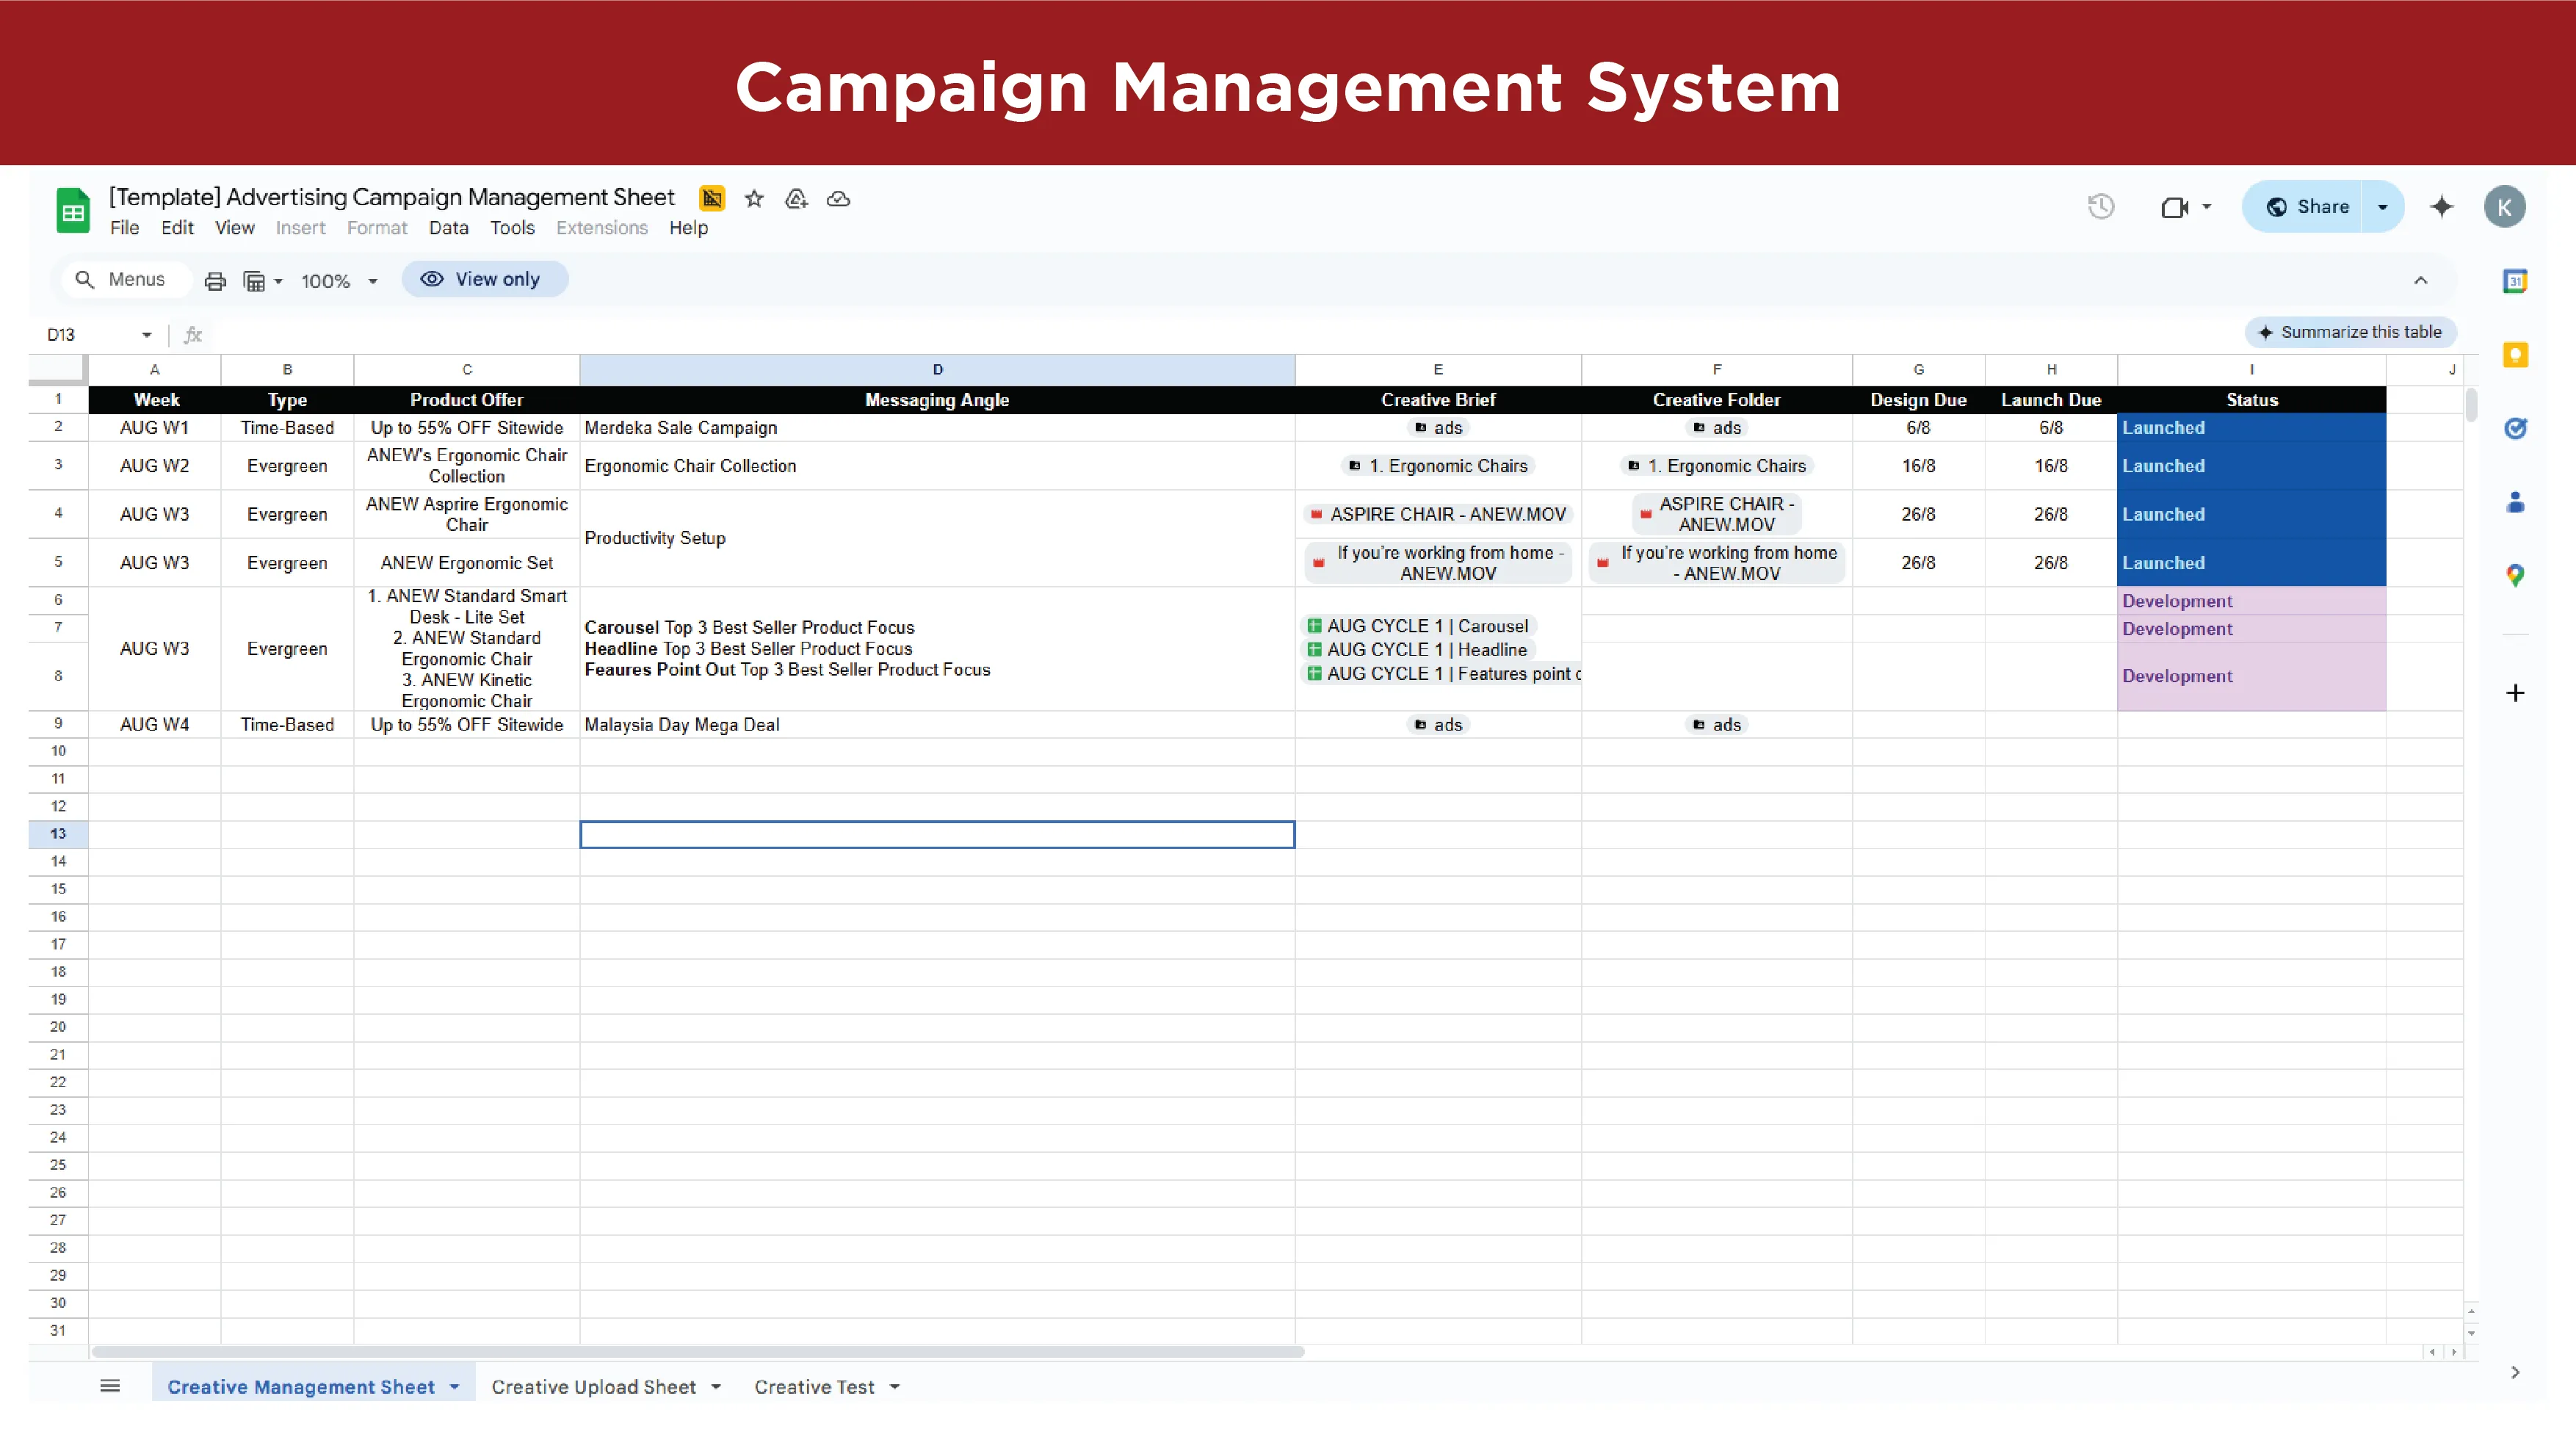Open AUG CYCLE 1 | Headline link

click(x=1417, y=650)
